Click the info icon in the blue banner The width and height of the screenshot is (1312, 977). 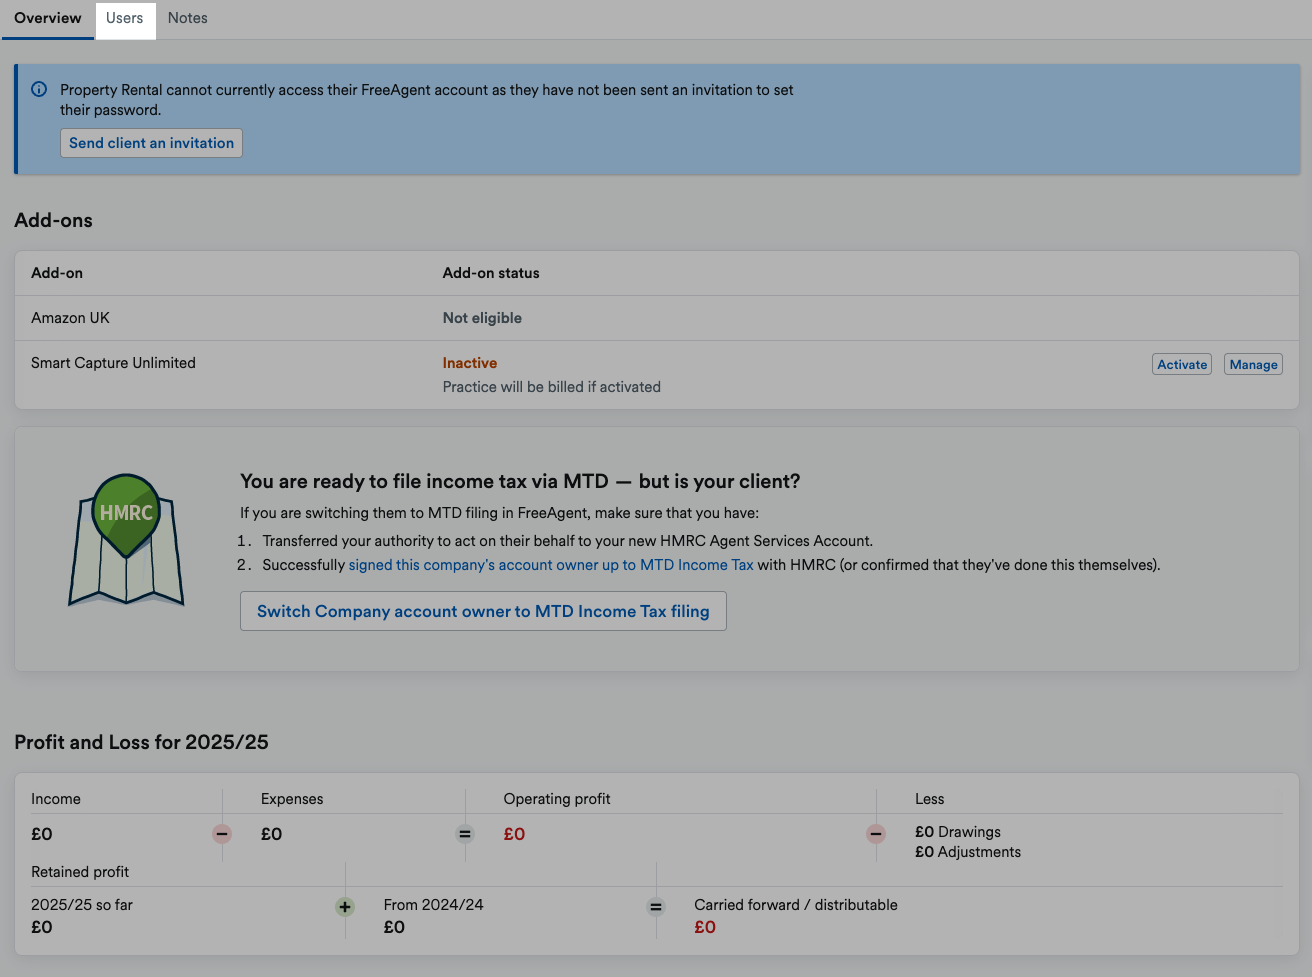39,89
